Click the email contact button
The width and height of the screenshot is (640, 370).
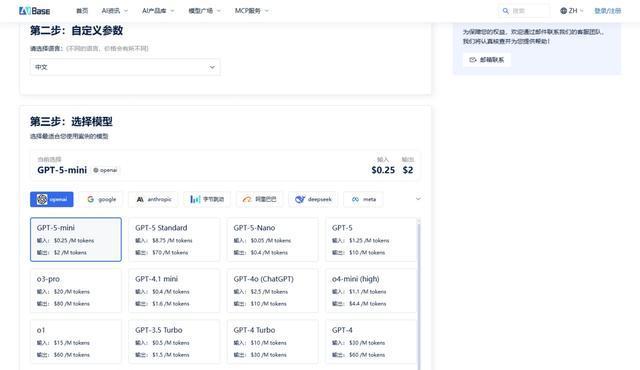(x=487, y=60)
